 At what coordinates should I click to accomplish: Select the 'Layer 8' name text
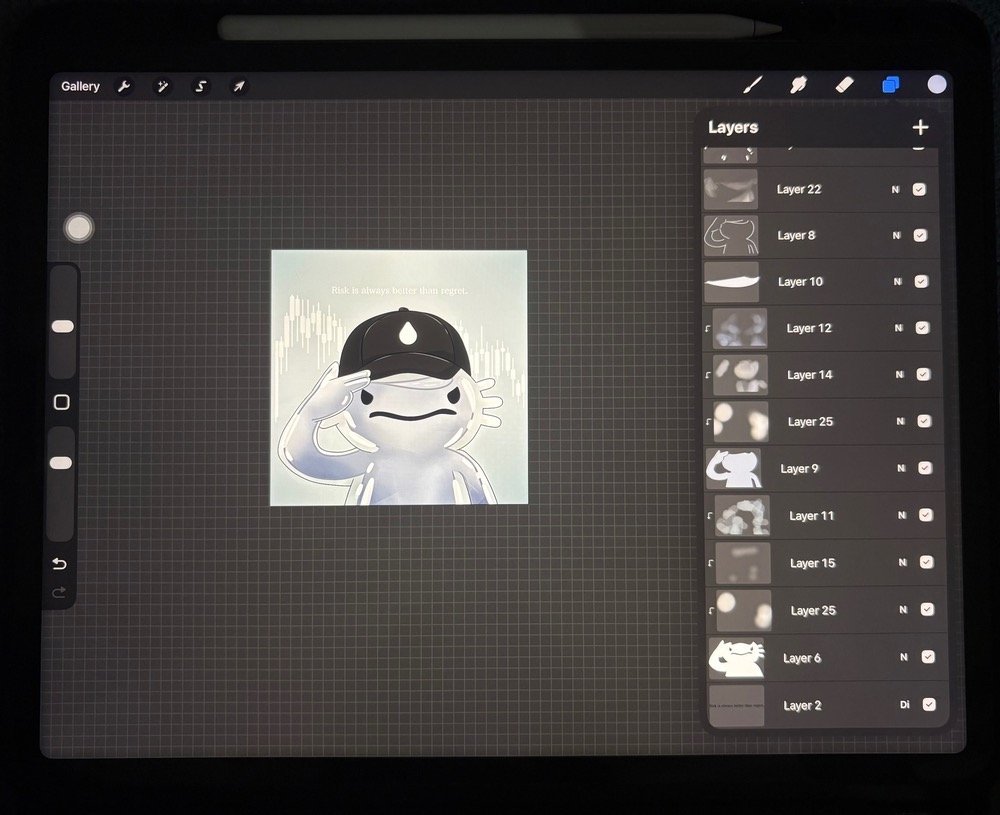click(x=797, y=235)
